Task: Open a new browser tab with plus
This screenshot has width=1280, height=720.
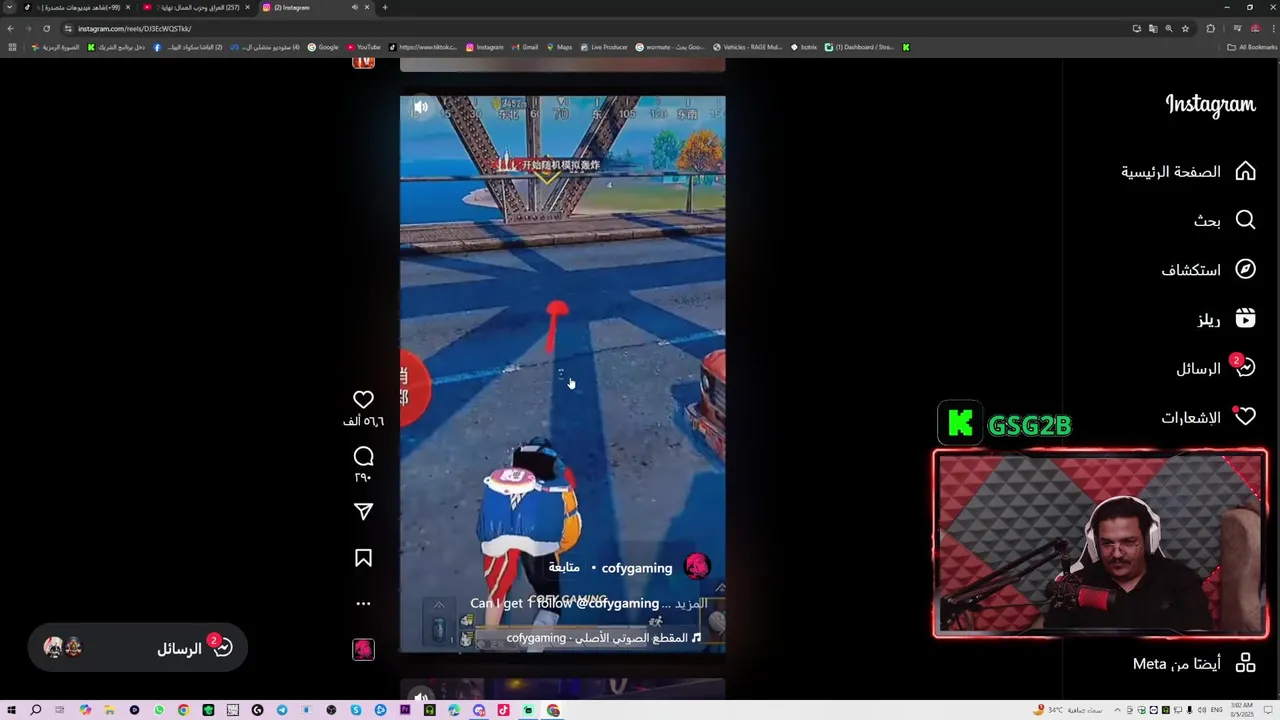Action: (x=385, y=7)
